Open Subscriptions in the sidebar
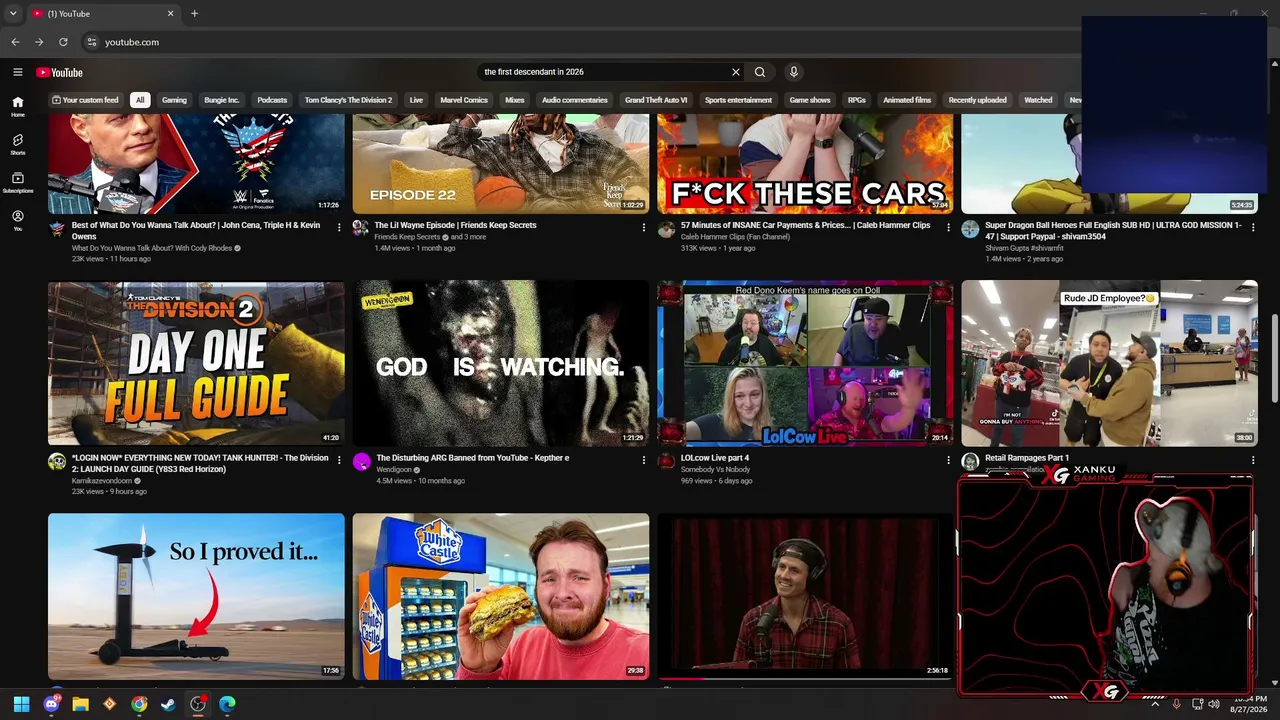Image resolution: width=1280 pixels, height=720 pixels. (17, 182)
